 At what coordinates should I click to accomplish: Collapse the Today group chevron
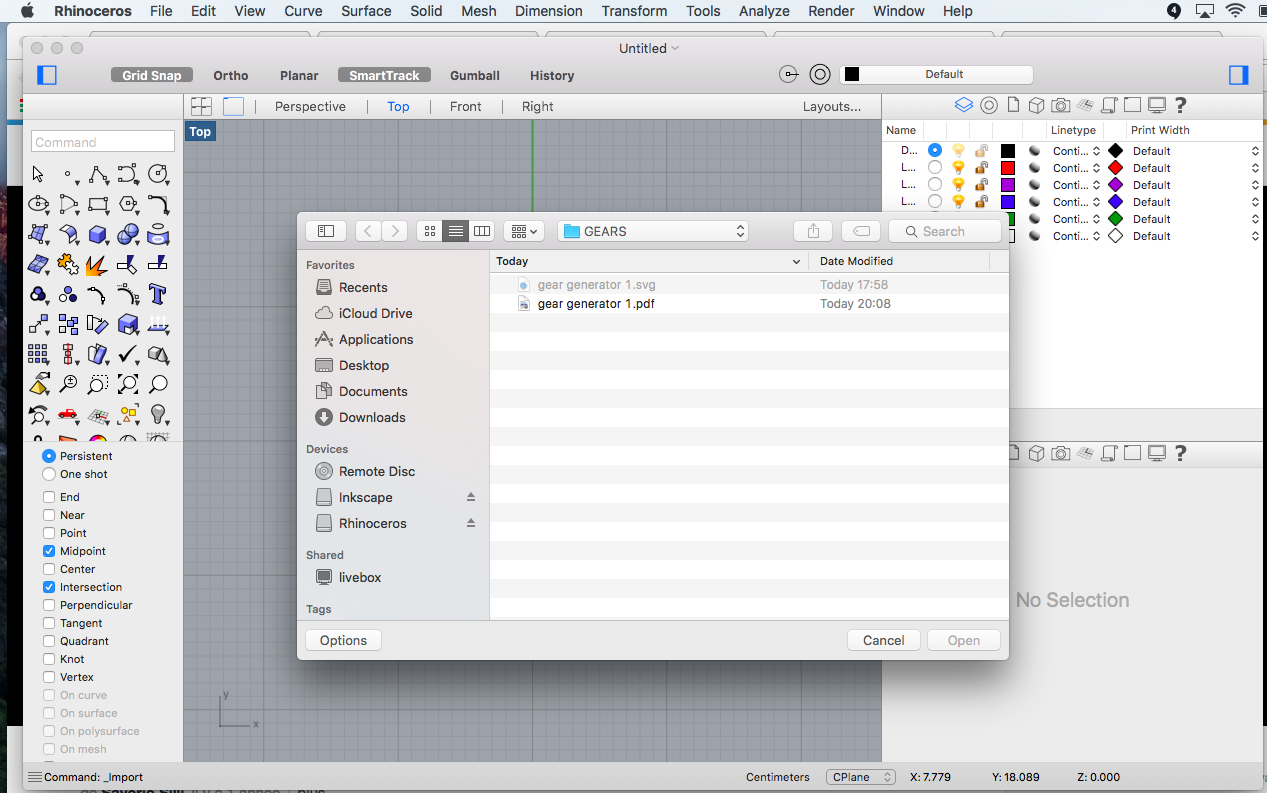pos(797,261)
